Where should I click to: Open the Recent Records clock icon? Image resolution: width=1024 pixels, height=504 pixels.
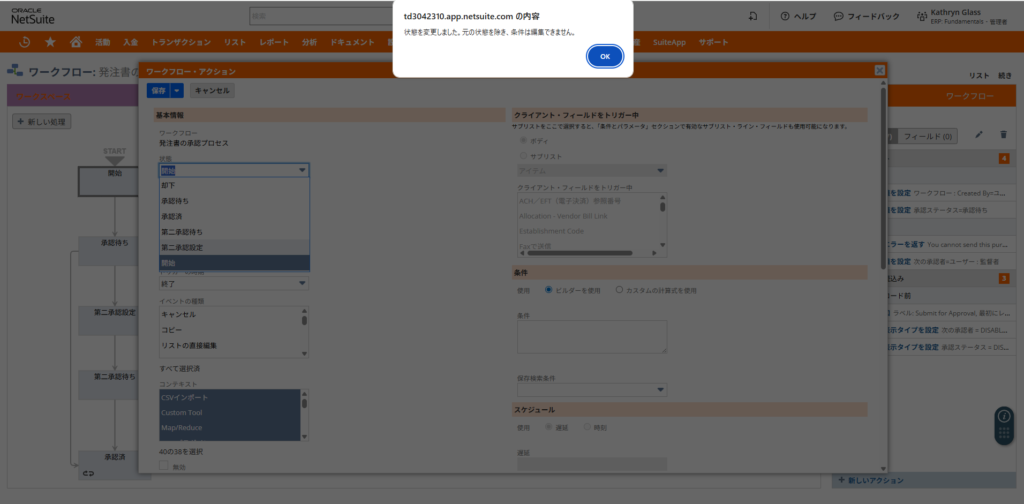coord(25,42)
